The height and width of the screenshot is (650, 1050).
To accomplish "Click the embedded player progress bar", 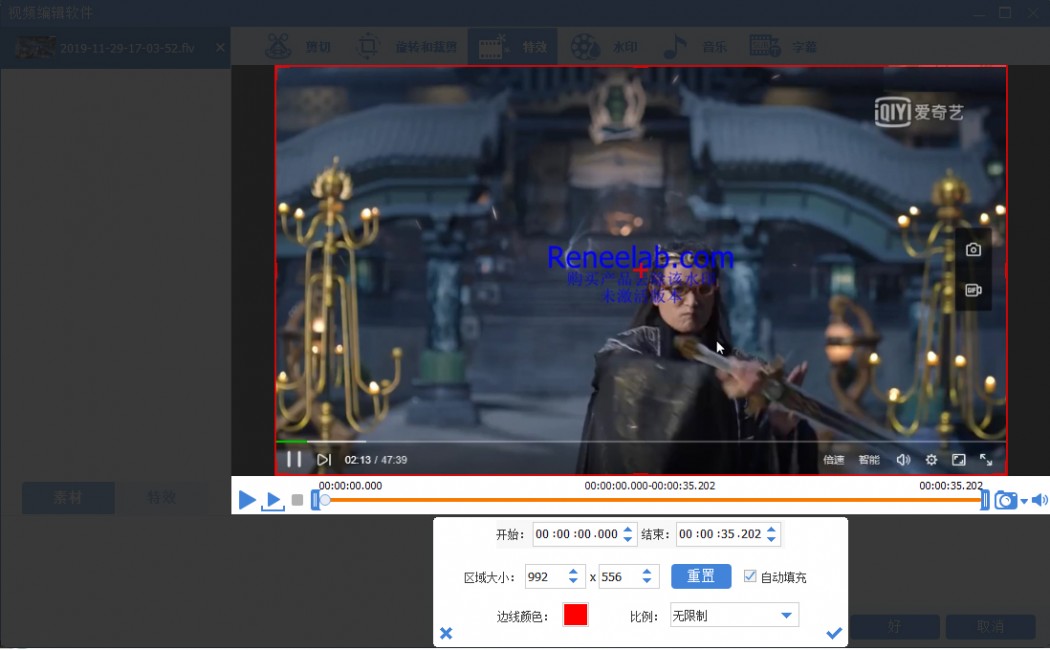I will pos(641,442).
